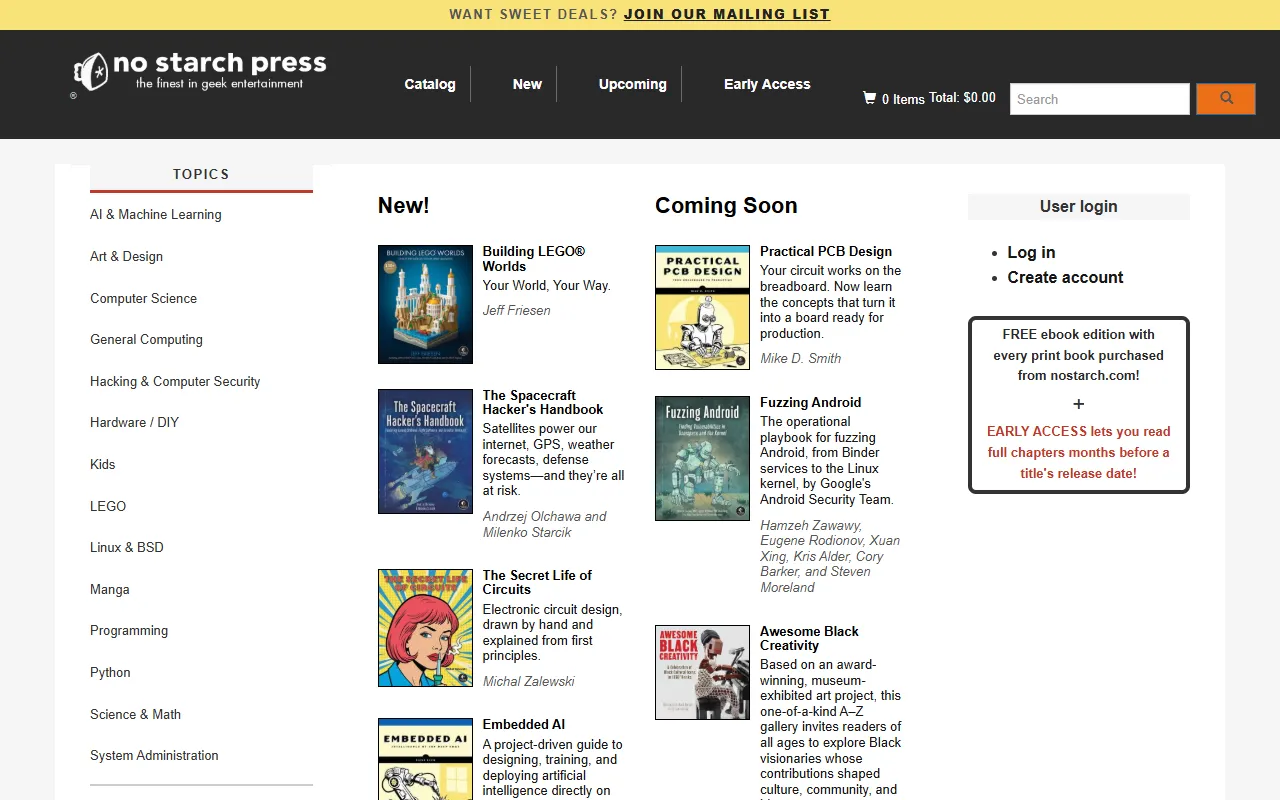Viewport: 1280px width, 800px height.
Task: Click author name Jeff Friesen
Action: coord(516,310)
